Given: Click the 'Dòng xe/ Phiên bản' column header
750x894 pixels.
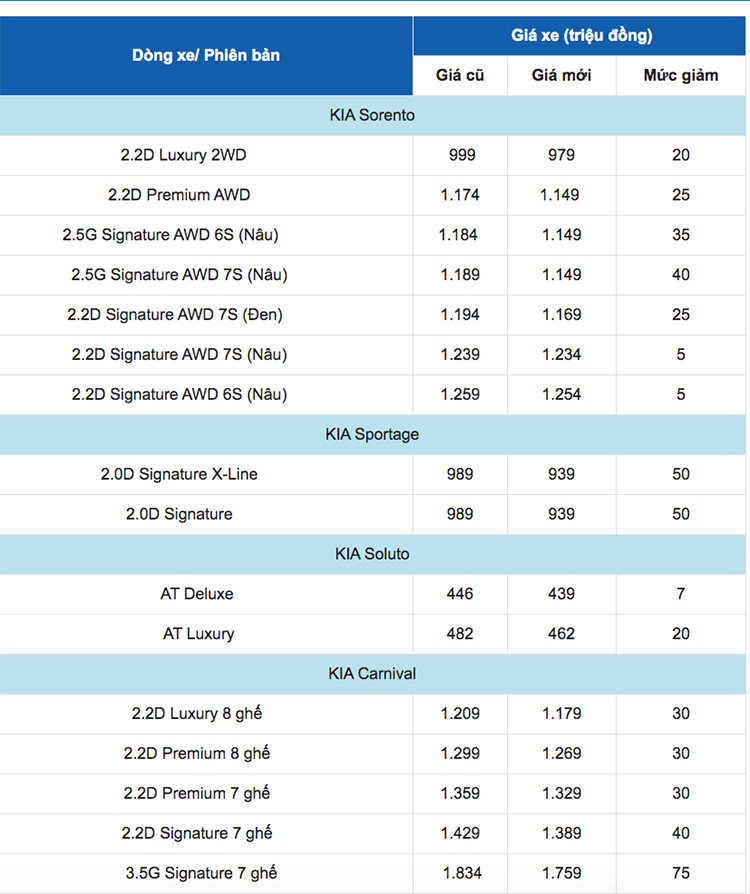Looking at the screenshot, I should (206, 55).
